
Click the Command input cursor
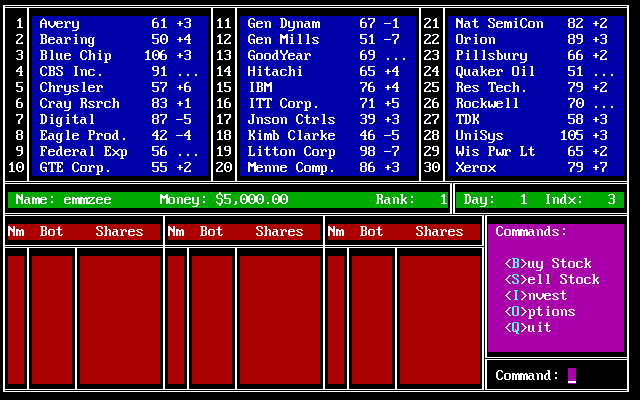[572, 376]
